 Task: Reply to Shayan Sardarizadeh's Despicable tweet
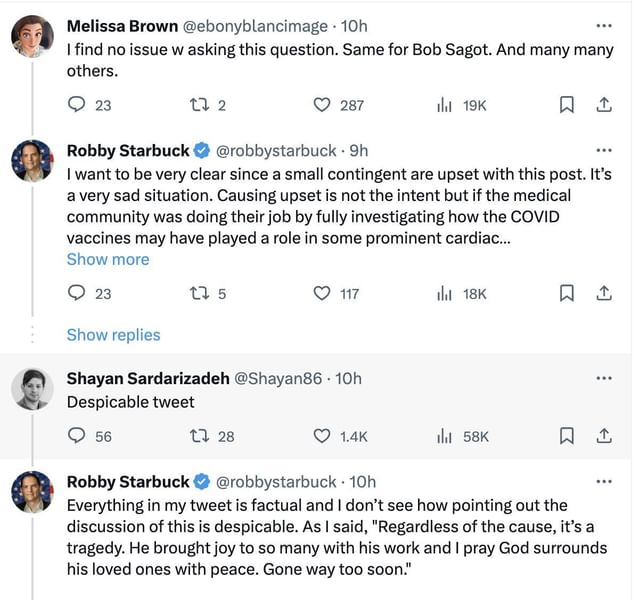point(76,436)
